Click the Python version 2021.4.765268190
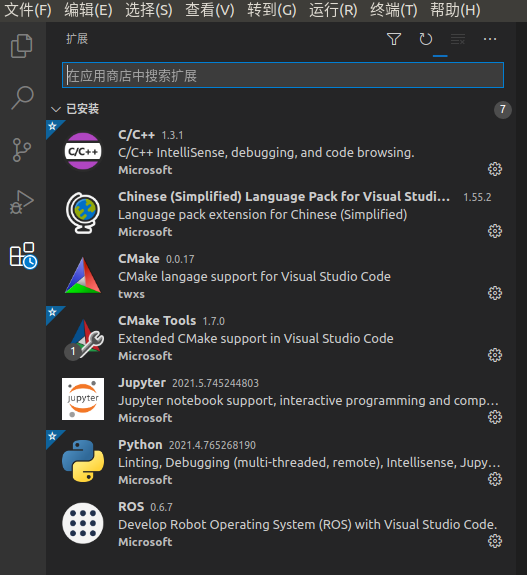 212,446
